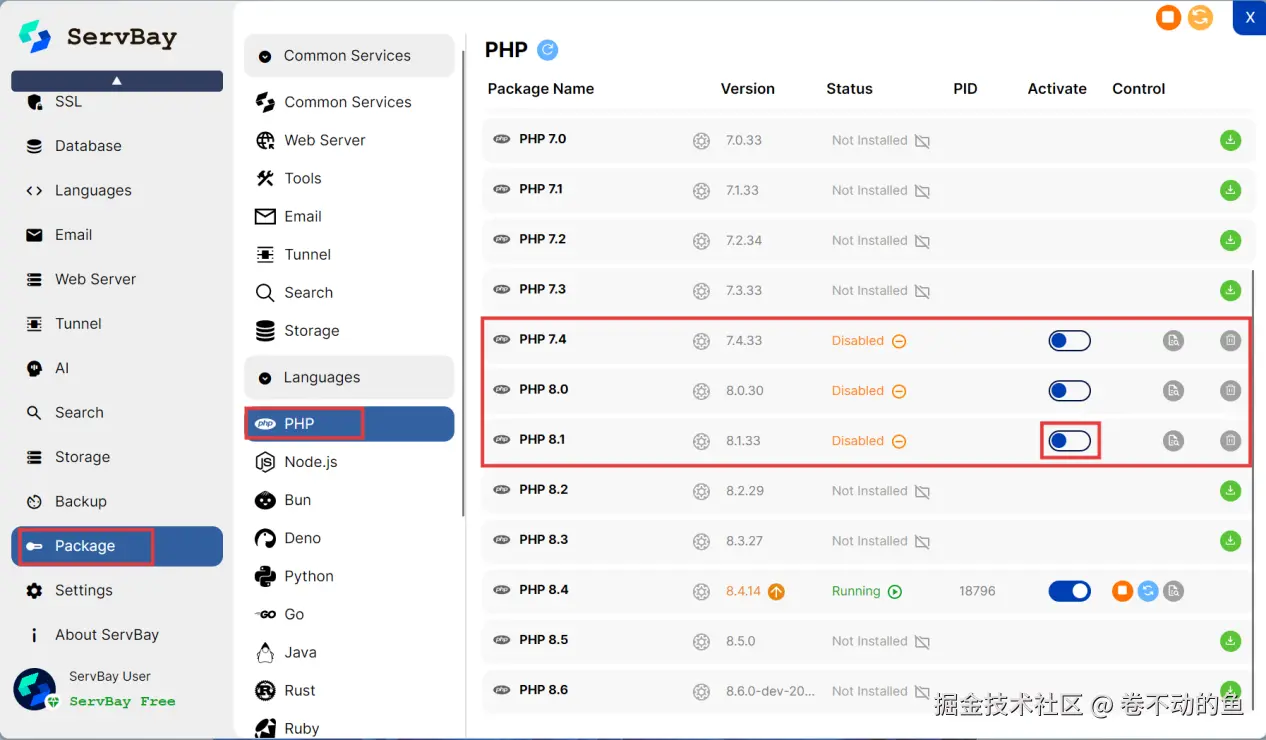Screen dimensions: 1266x740
Task: Open settings gear for PHP 8.2
Action: tap(701, 491)
